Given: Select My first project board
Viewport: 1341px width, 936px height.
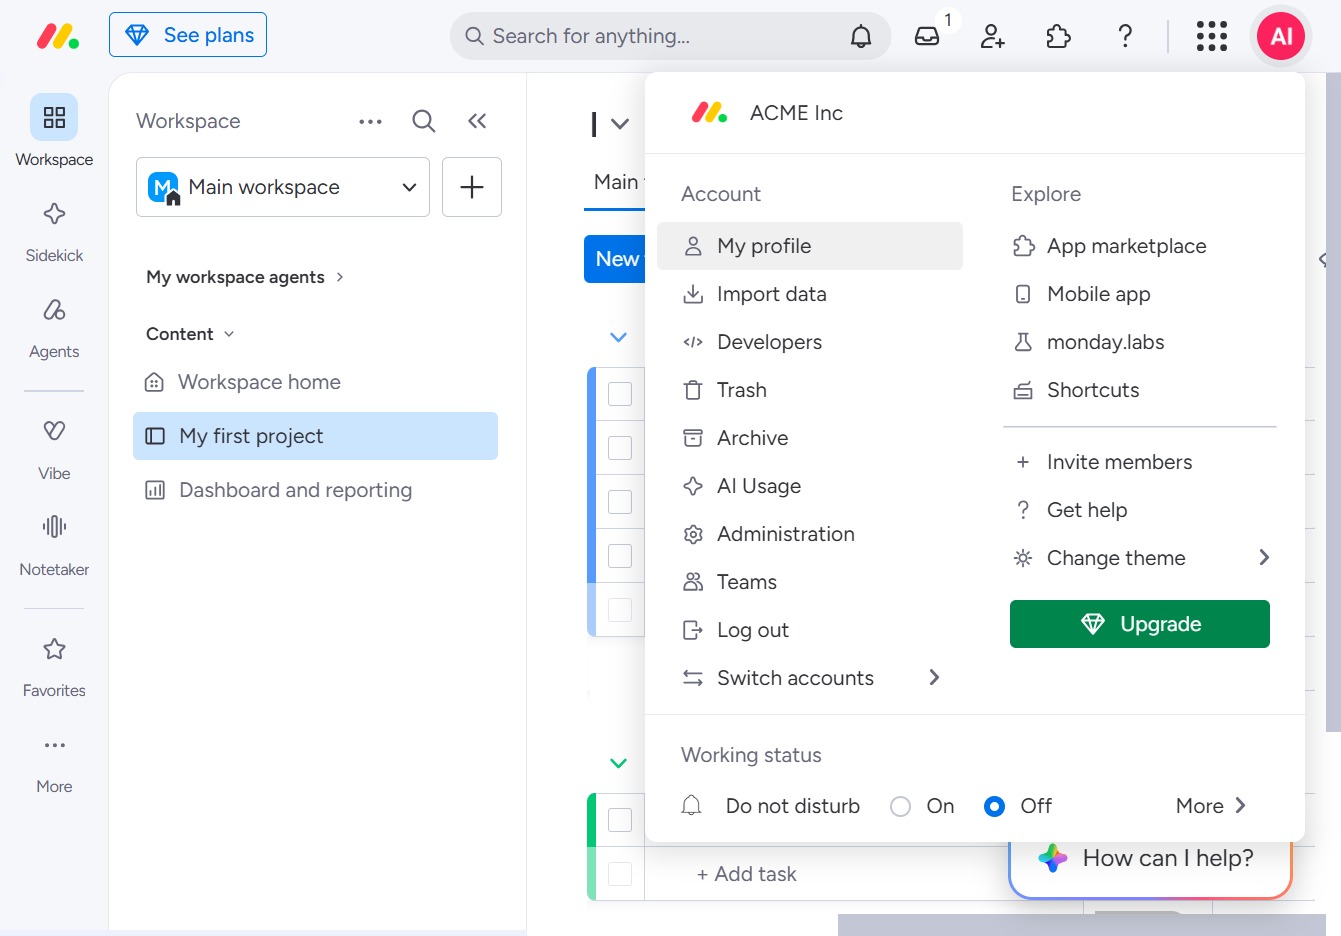Looking at the screenshot, I should pyautogui.click(x=315, y=436).
